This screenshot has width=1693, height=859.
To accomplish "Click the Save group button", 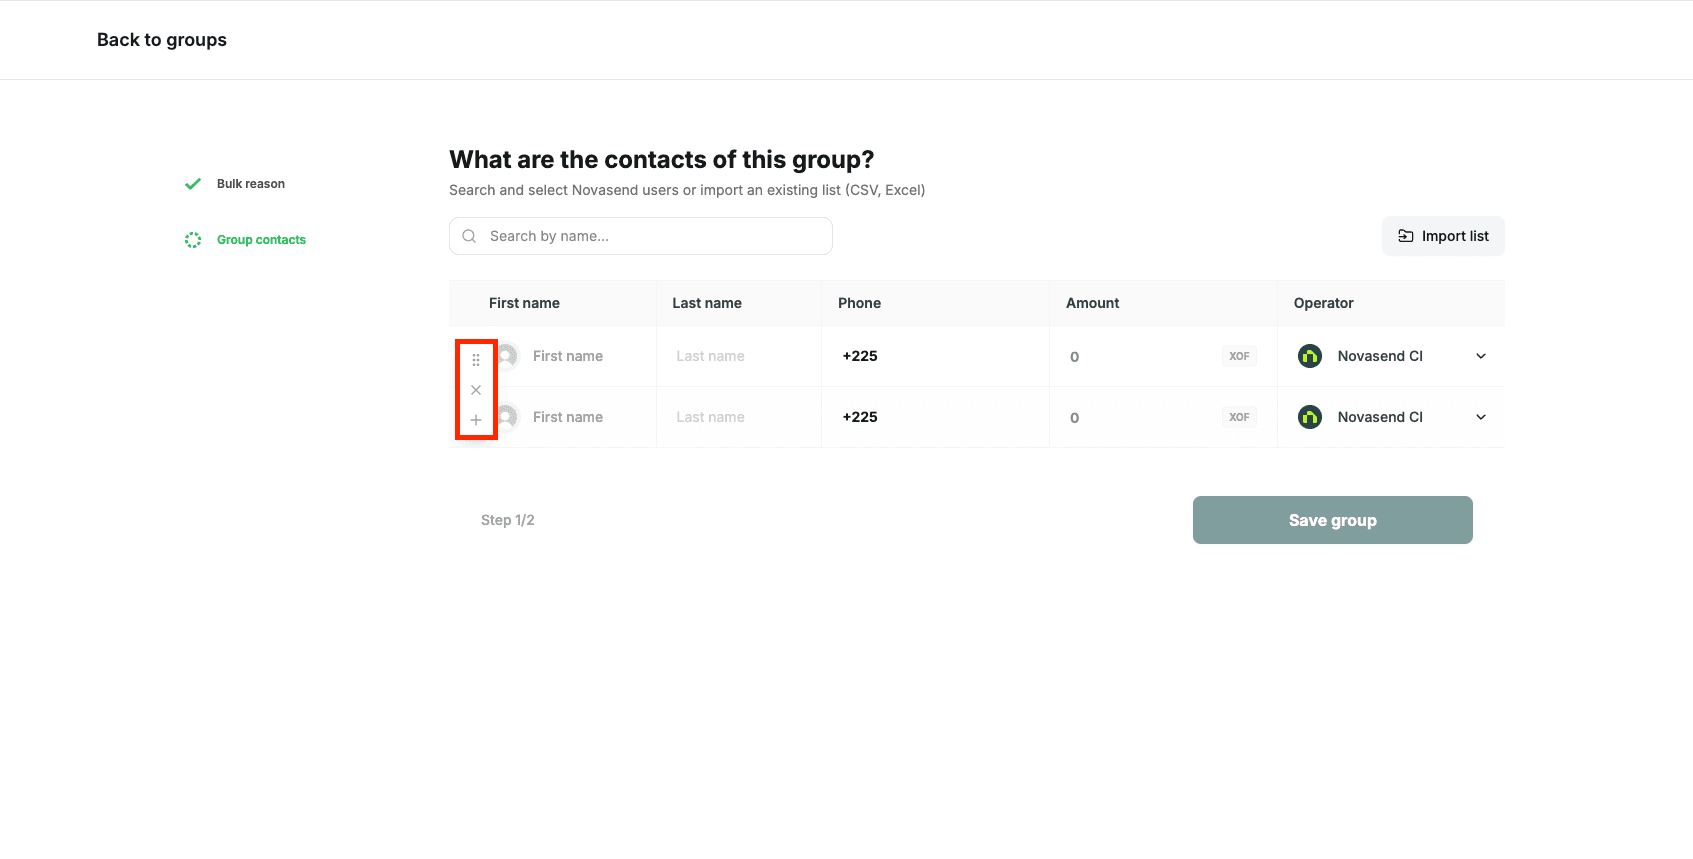I will 1333,520.
